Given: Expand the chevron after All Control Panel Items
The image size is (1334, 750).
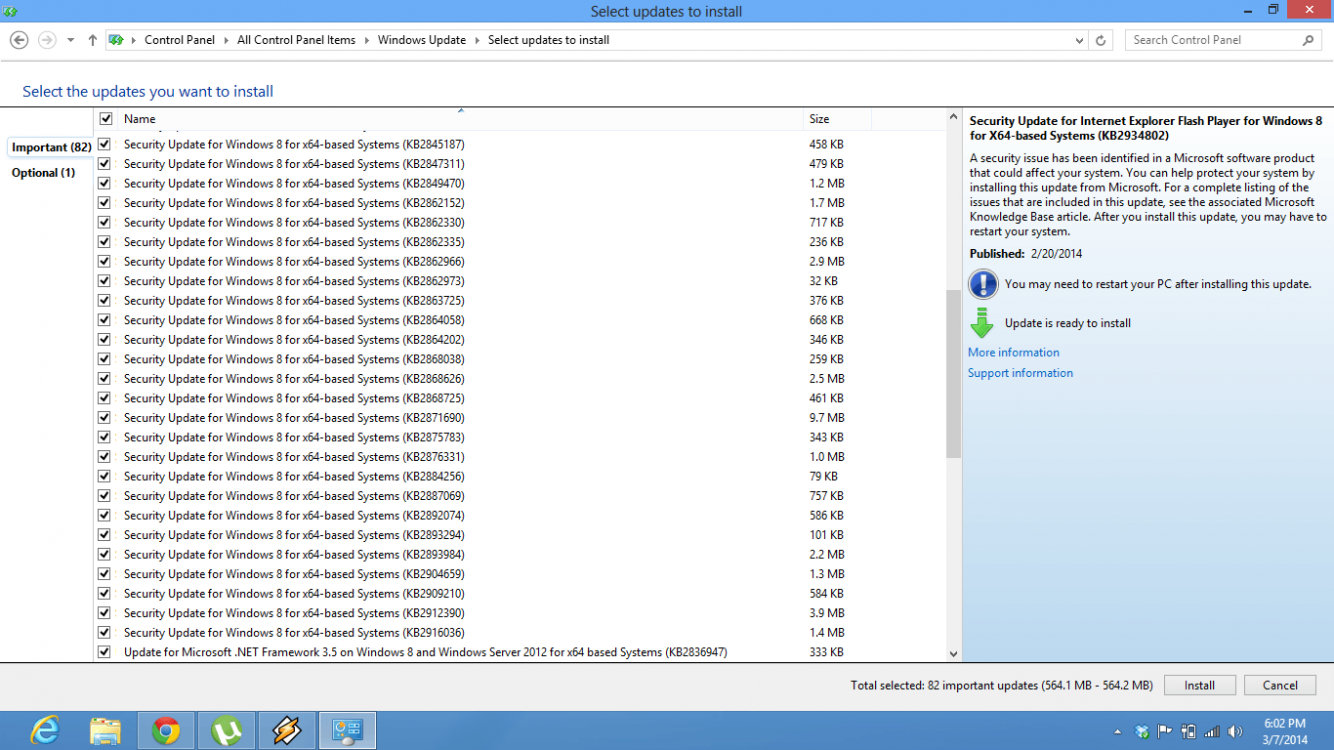Looking at the screenshot, I should [x=366, y=40].
